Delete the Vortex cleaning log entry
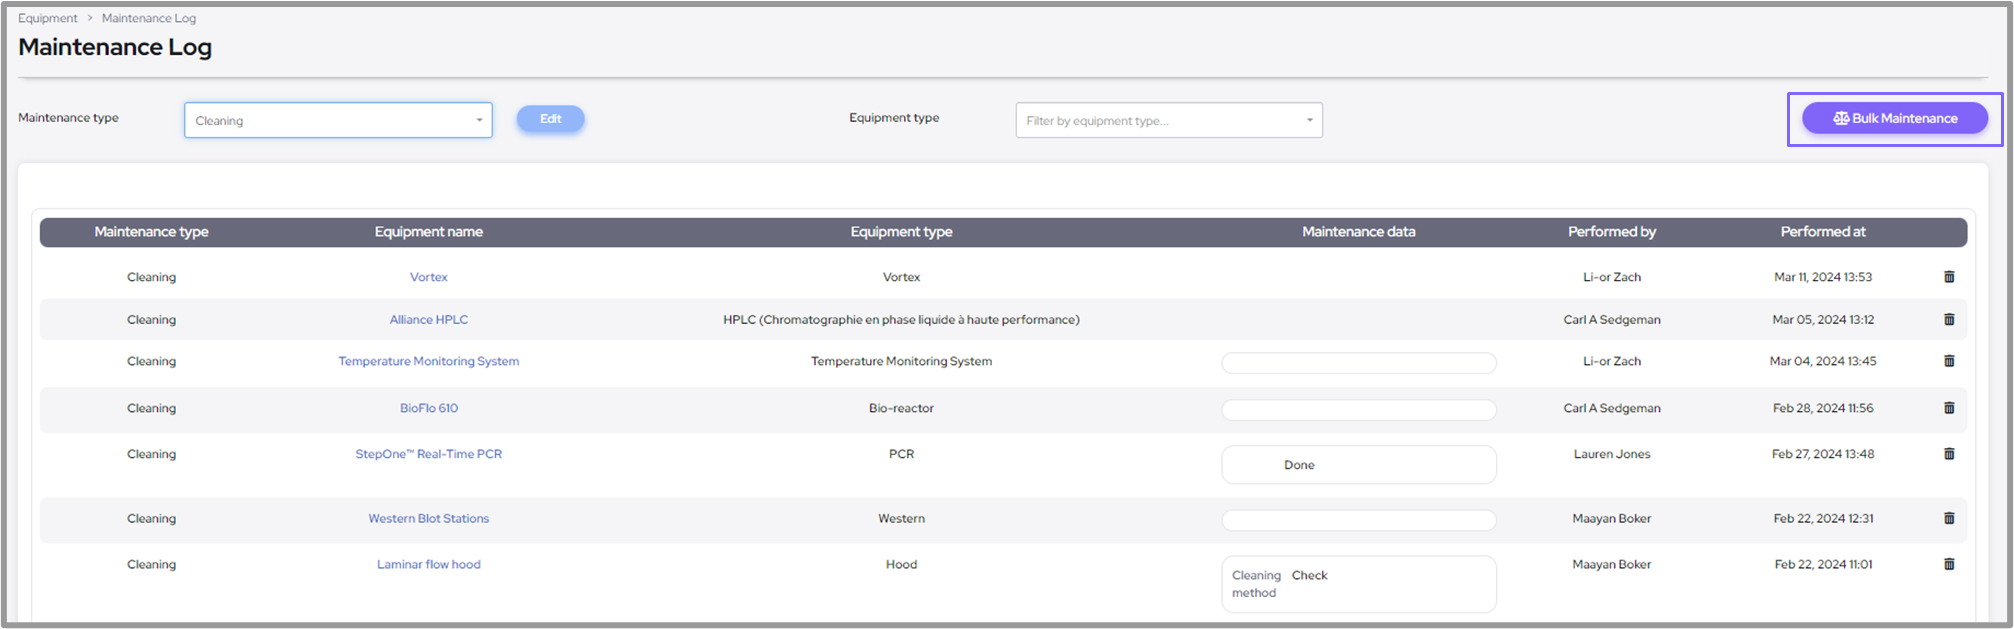The width and height of the screenshot is (2014, 629). (1948, 277)
